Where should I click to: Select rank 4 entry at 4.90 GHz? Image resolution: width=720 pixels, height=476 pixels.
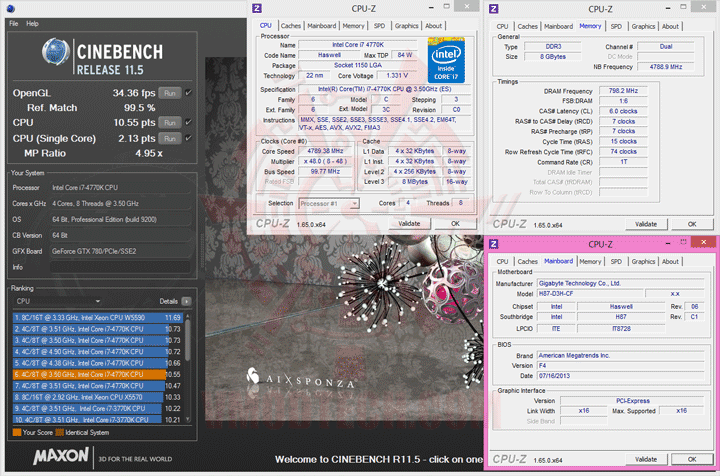(98, 352)
